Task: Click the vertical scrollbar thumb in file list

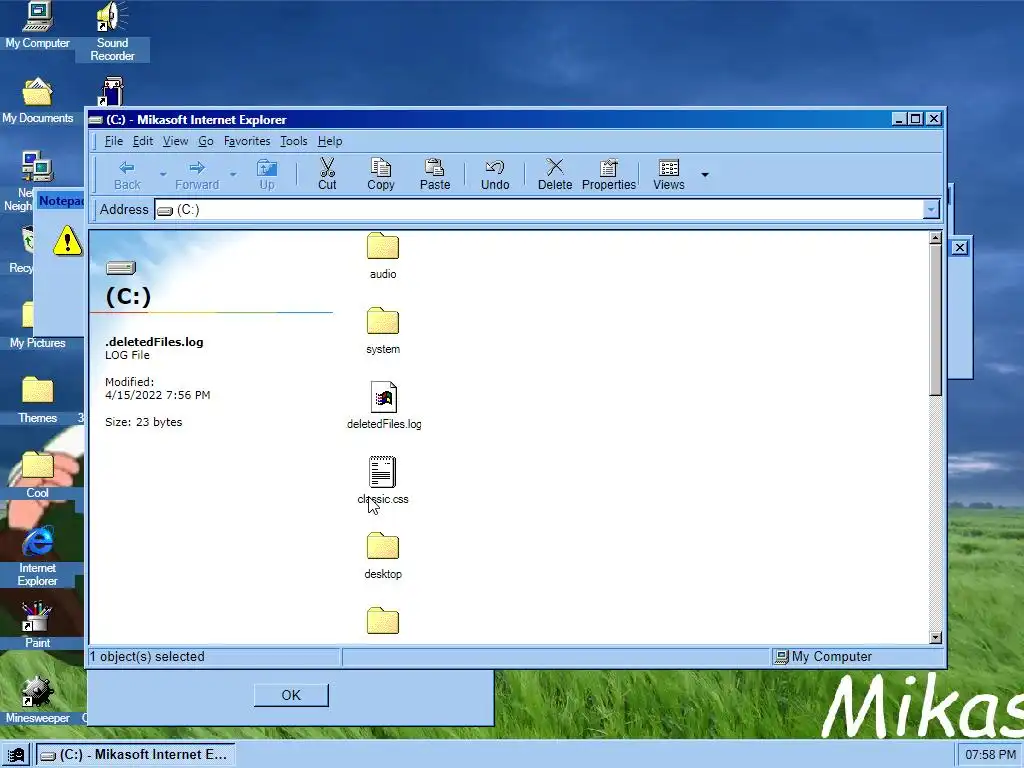Action: coord(935,320)
